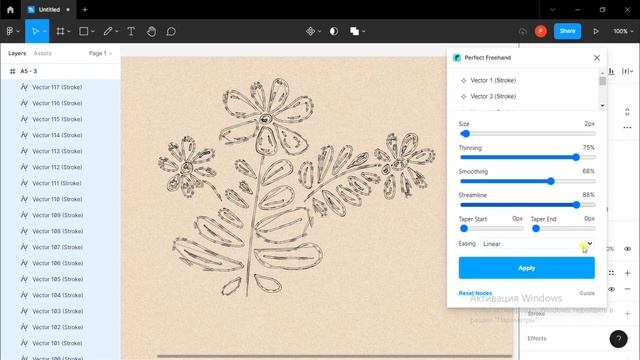Open the 100% zoom dropdown
The width and height of the screenshot is (640, 360).
pyautogui.click(x=623, y=31)
